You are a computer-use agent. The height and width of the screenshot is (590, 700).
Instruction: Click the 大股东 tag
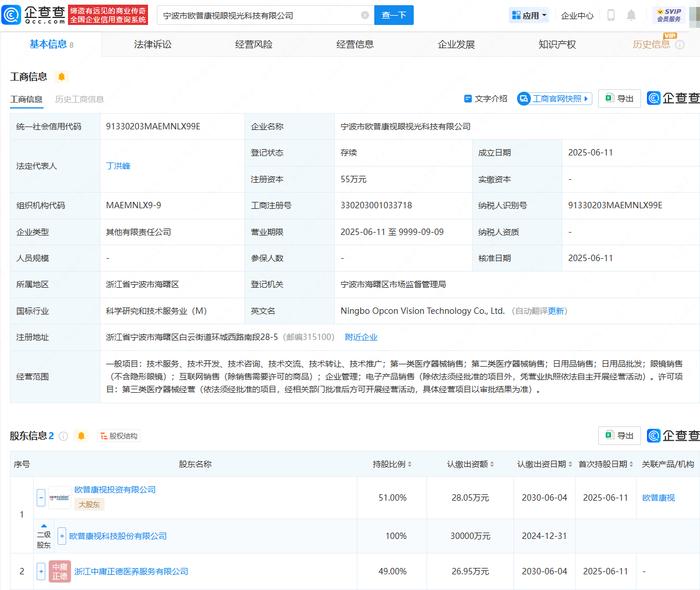point(89,505)
